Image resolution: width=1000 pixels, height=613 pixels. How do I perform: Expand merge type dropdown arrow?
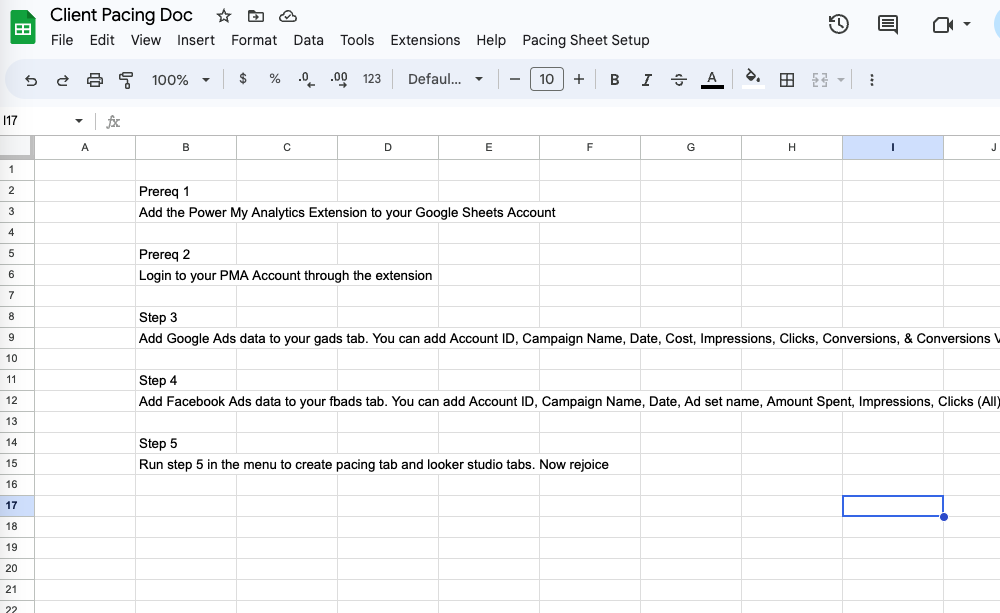pos(841,80)
